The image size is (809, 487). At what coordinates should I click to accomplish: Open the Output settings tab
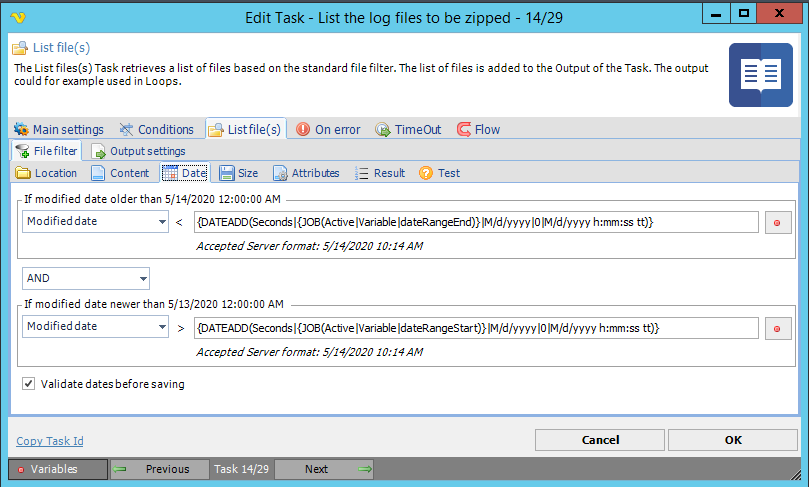[x=139, y=151]
